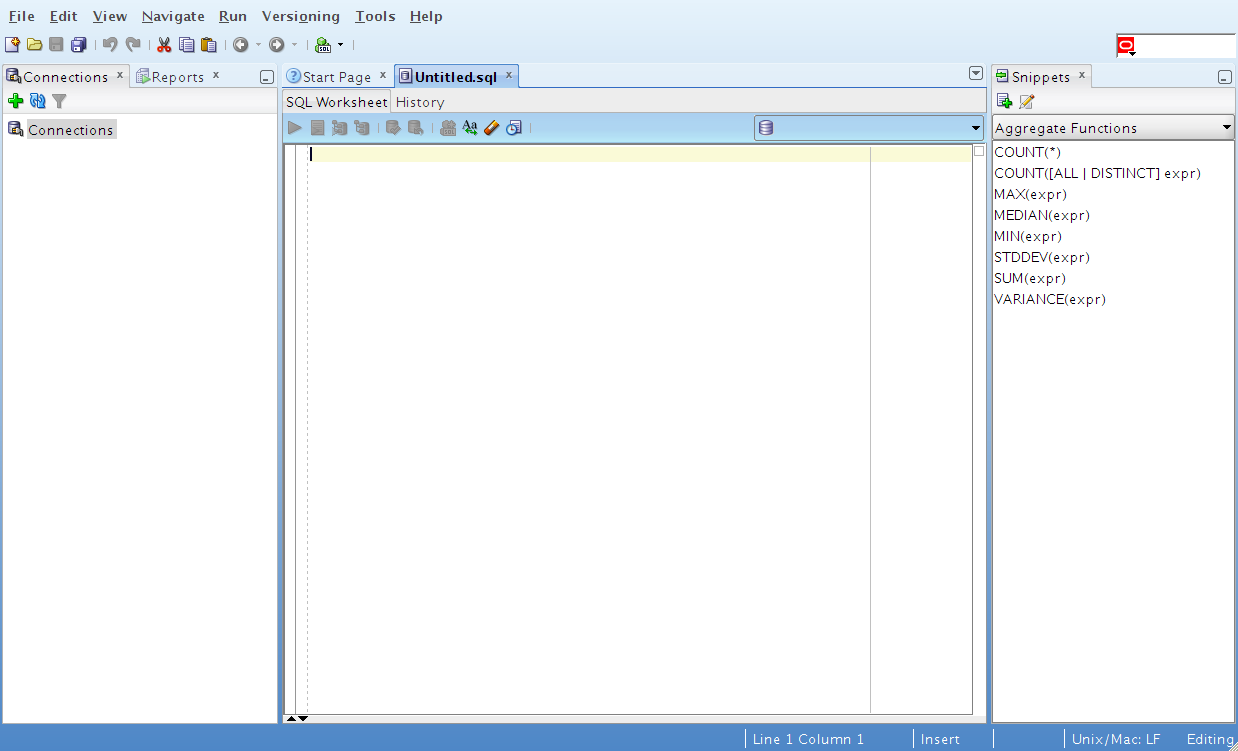Viewport: 1238px width, 751px height.
Task: Click the Forward navigation arrow
Action: tap(277, 44)
